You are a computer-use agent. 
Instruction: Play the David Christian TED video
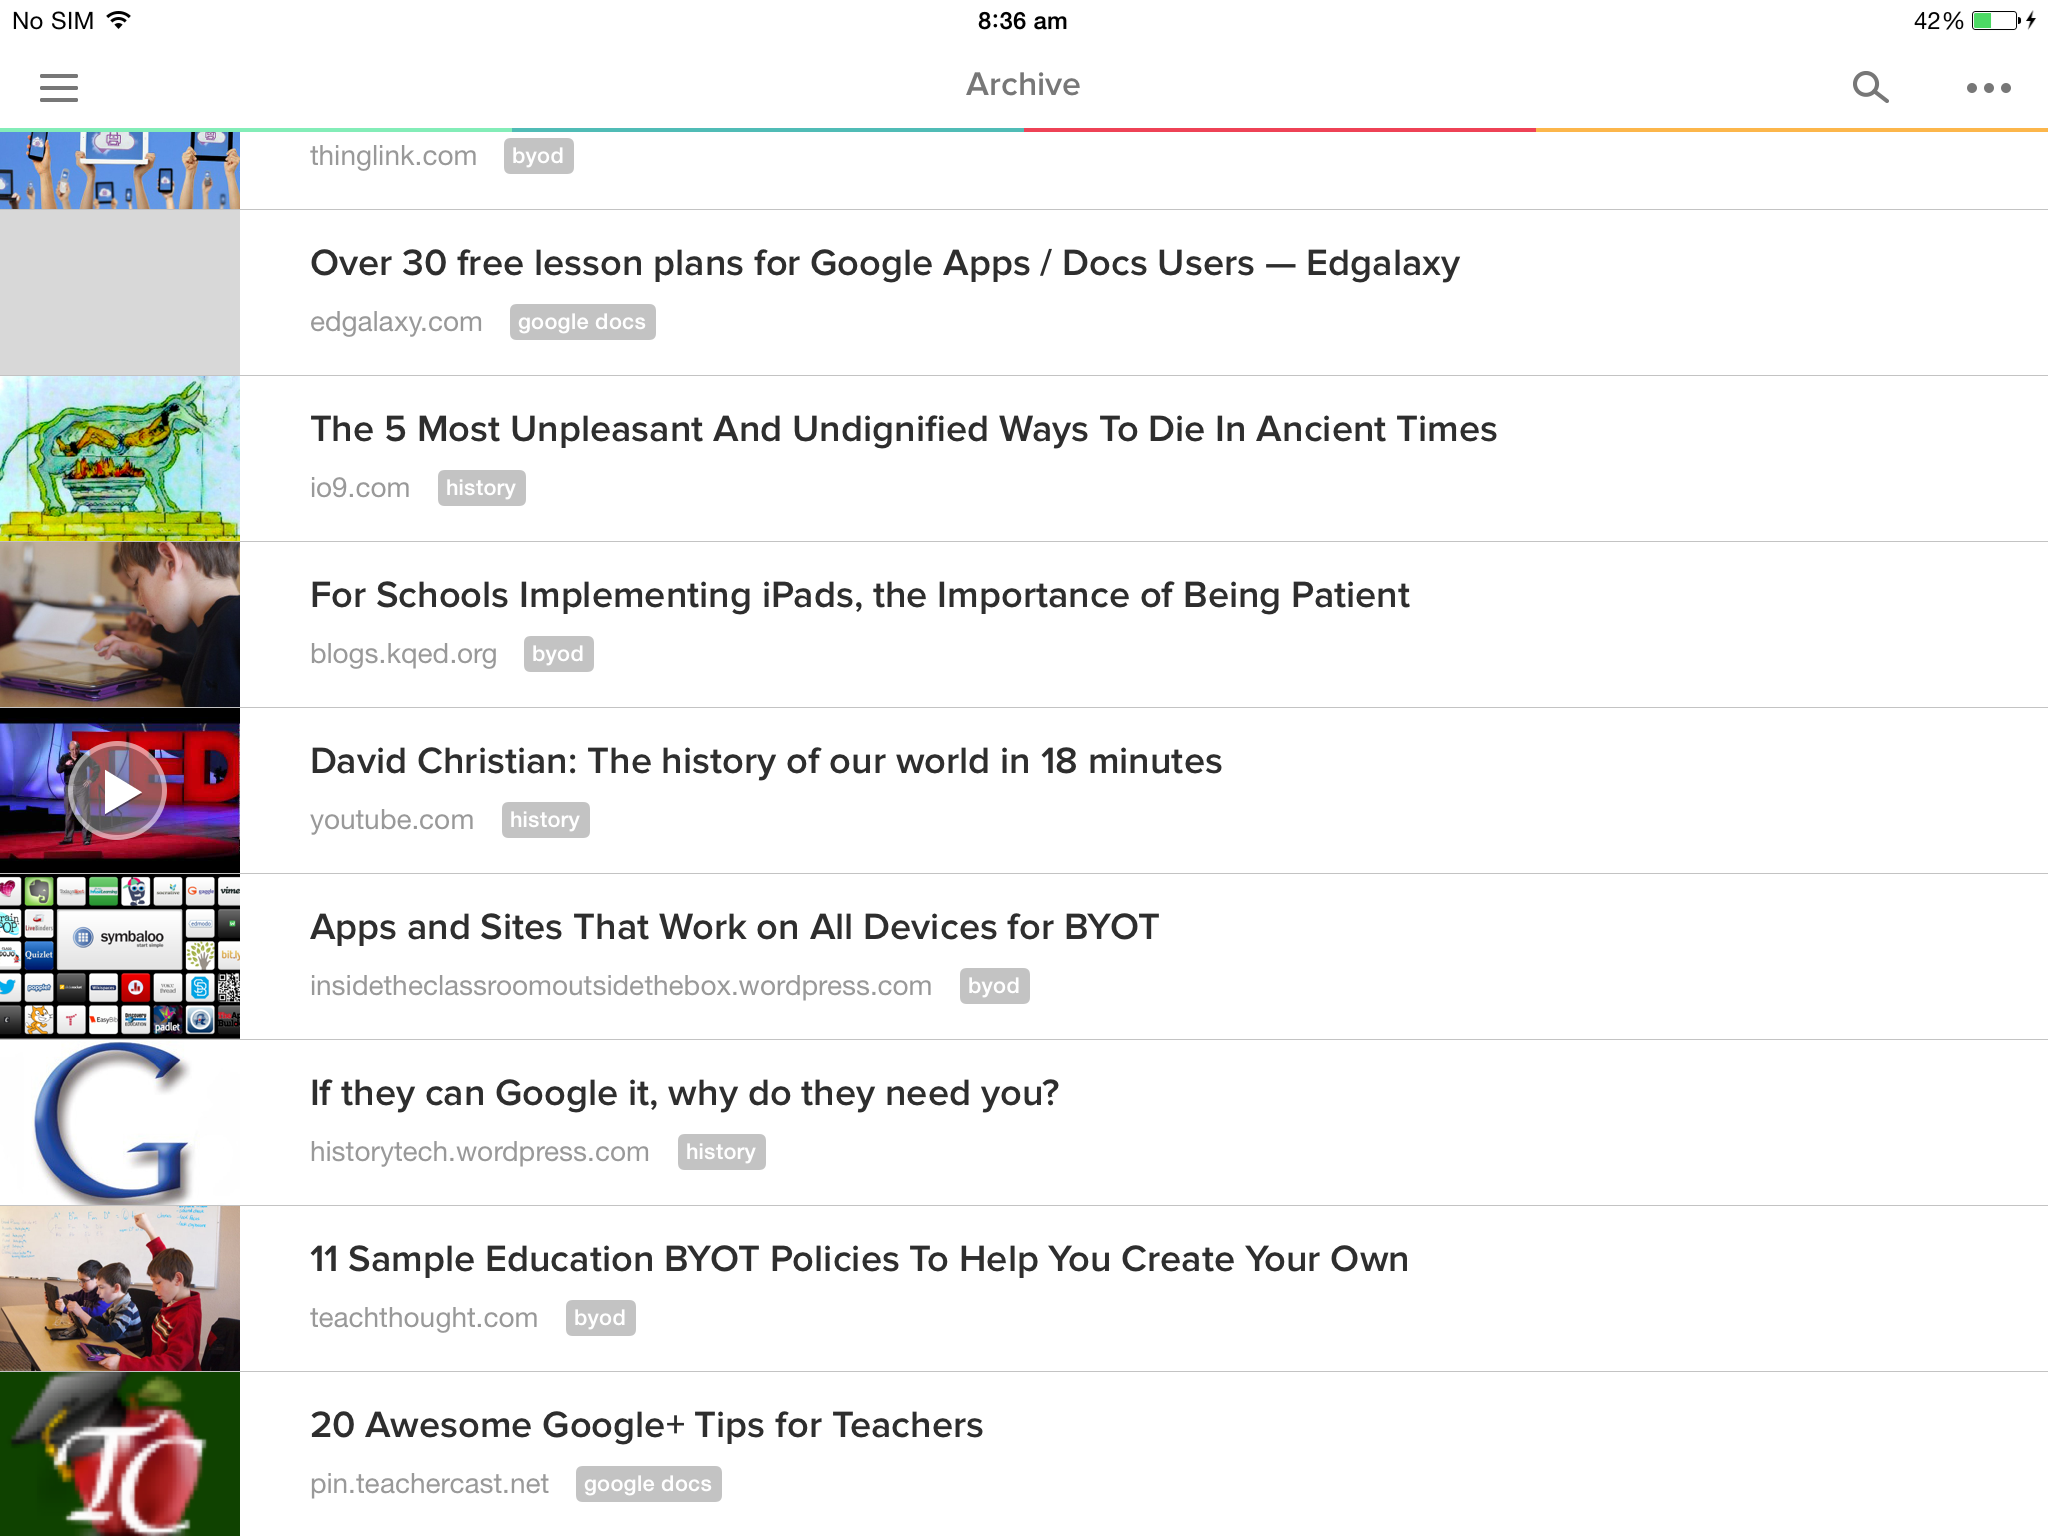click(x=119, y=792)
